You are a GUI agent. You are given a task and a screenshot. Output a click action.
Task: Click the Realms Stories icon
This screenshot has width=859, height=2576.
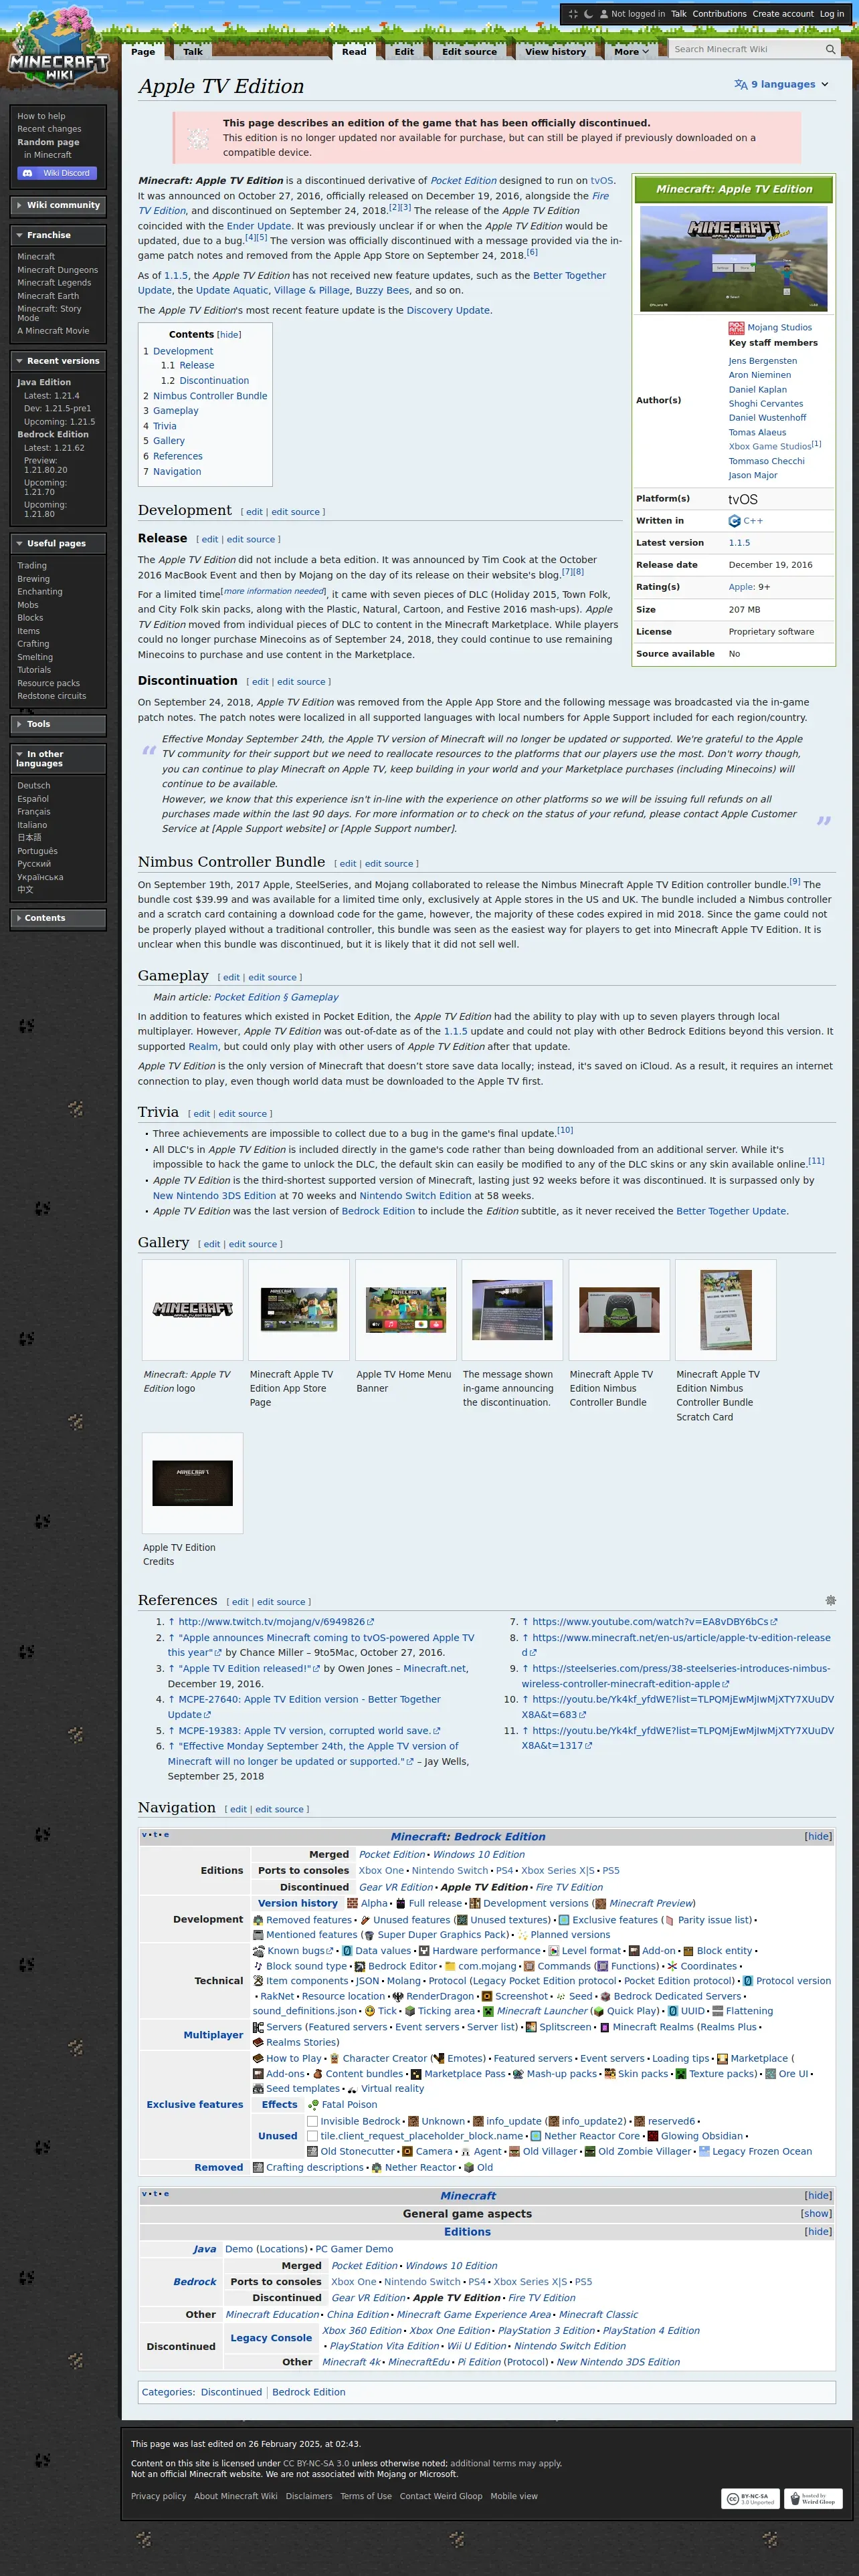coord(258,2042)
